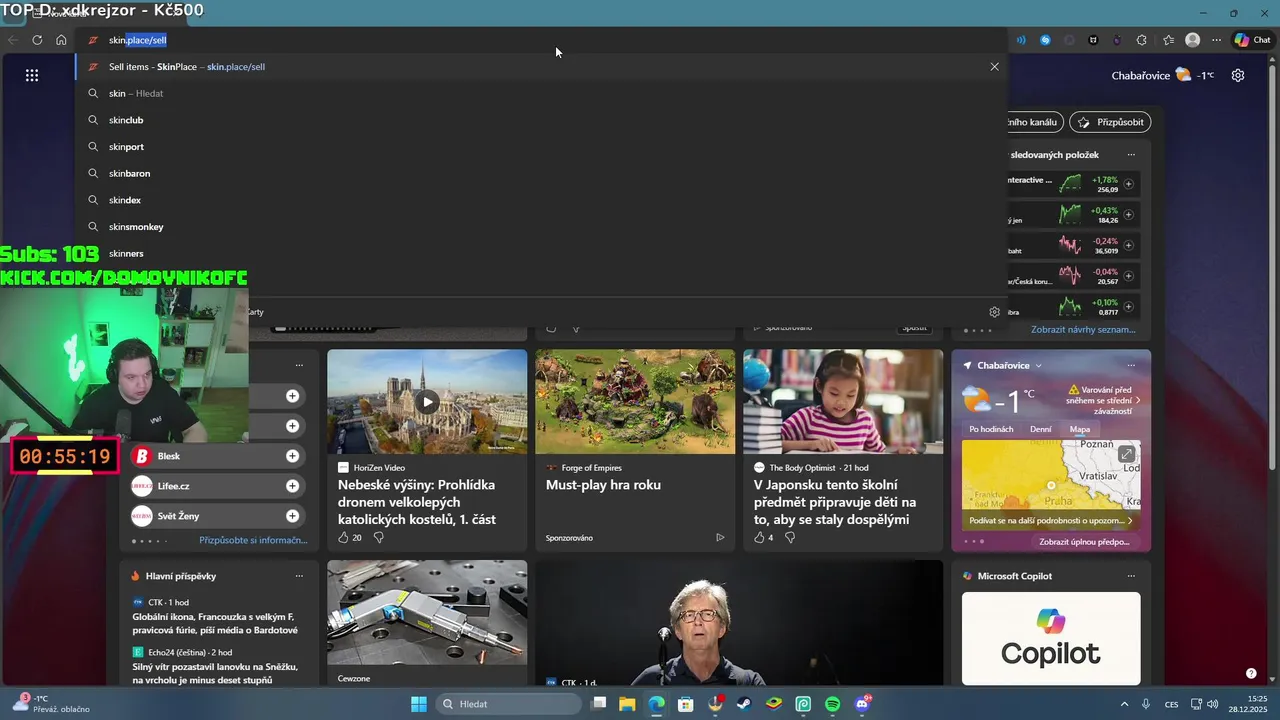Open Chabařovice weather in the header
The image size is (1280, 720).
tap(1162, 75)
